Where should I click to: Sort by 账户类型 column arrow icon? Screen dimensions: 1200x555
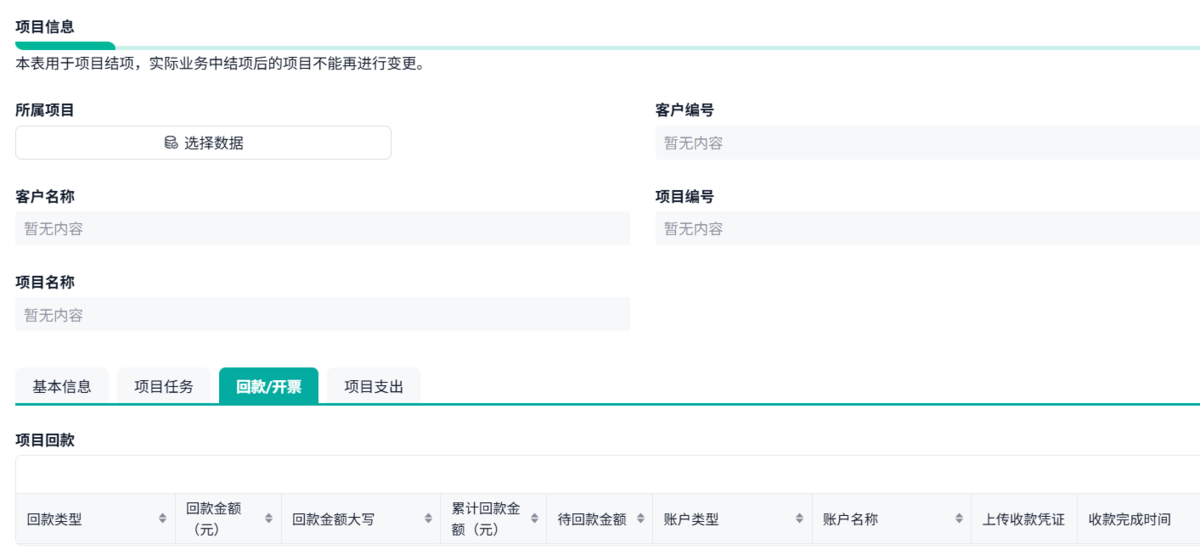[799, 519]
